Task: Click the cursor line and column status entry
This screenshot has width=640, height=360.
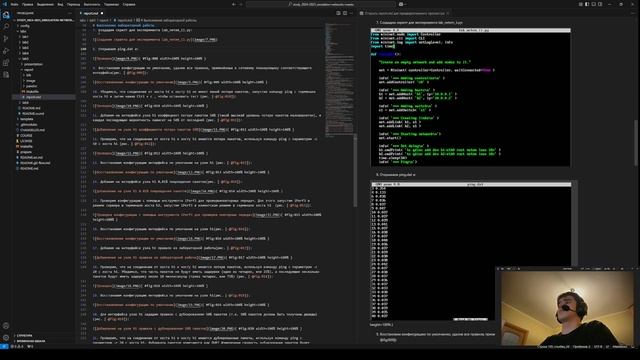Action: coord(553,347)
